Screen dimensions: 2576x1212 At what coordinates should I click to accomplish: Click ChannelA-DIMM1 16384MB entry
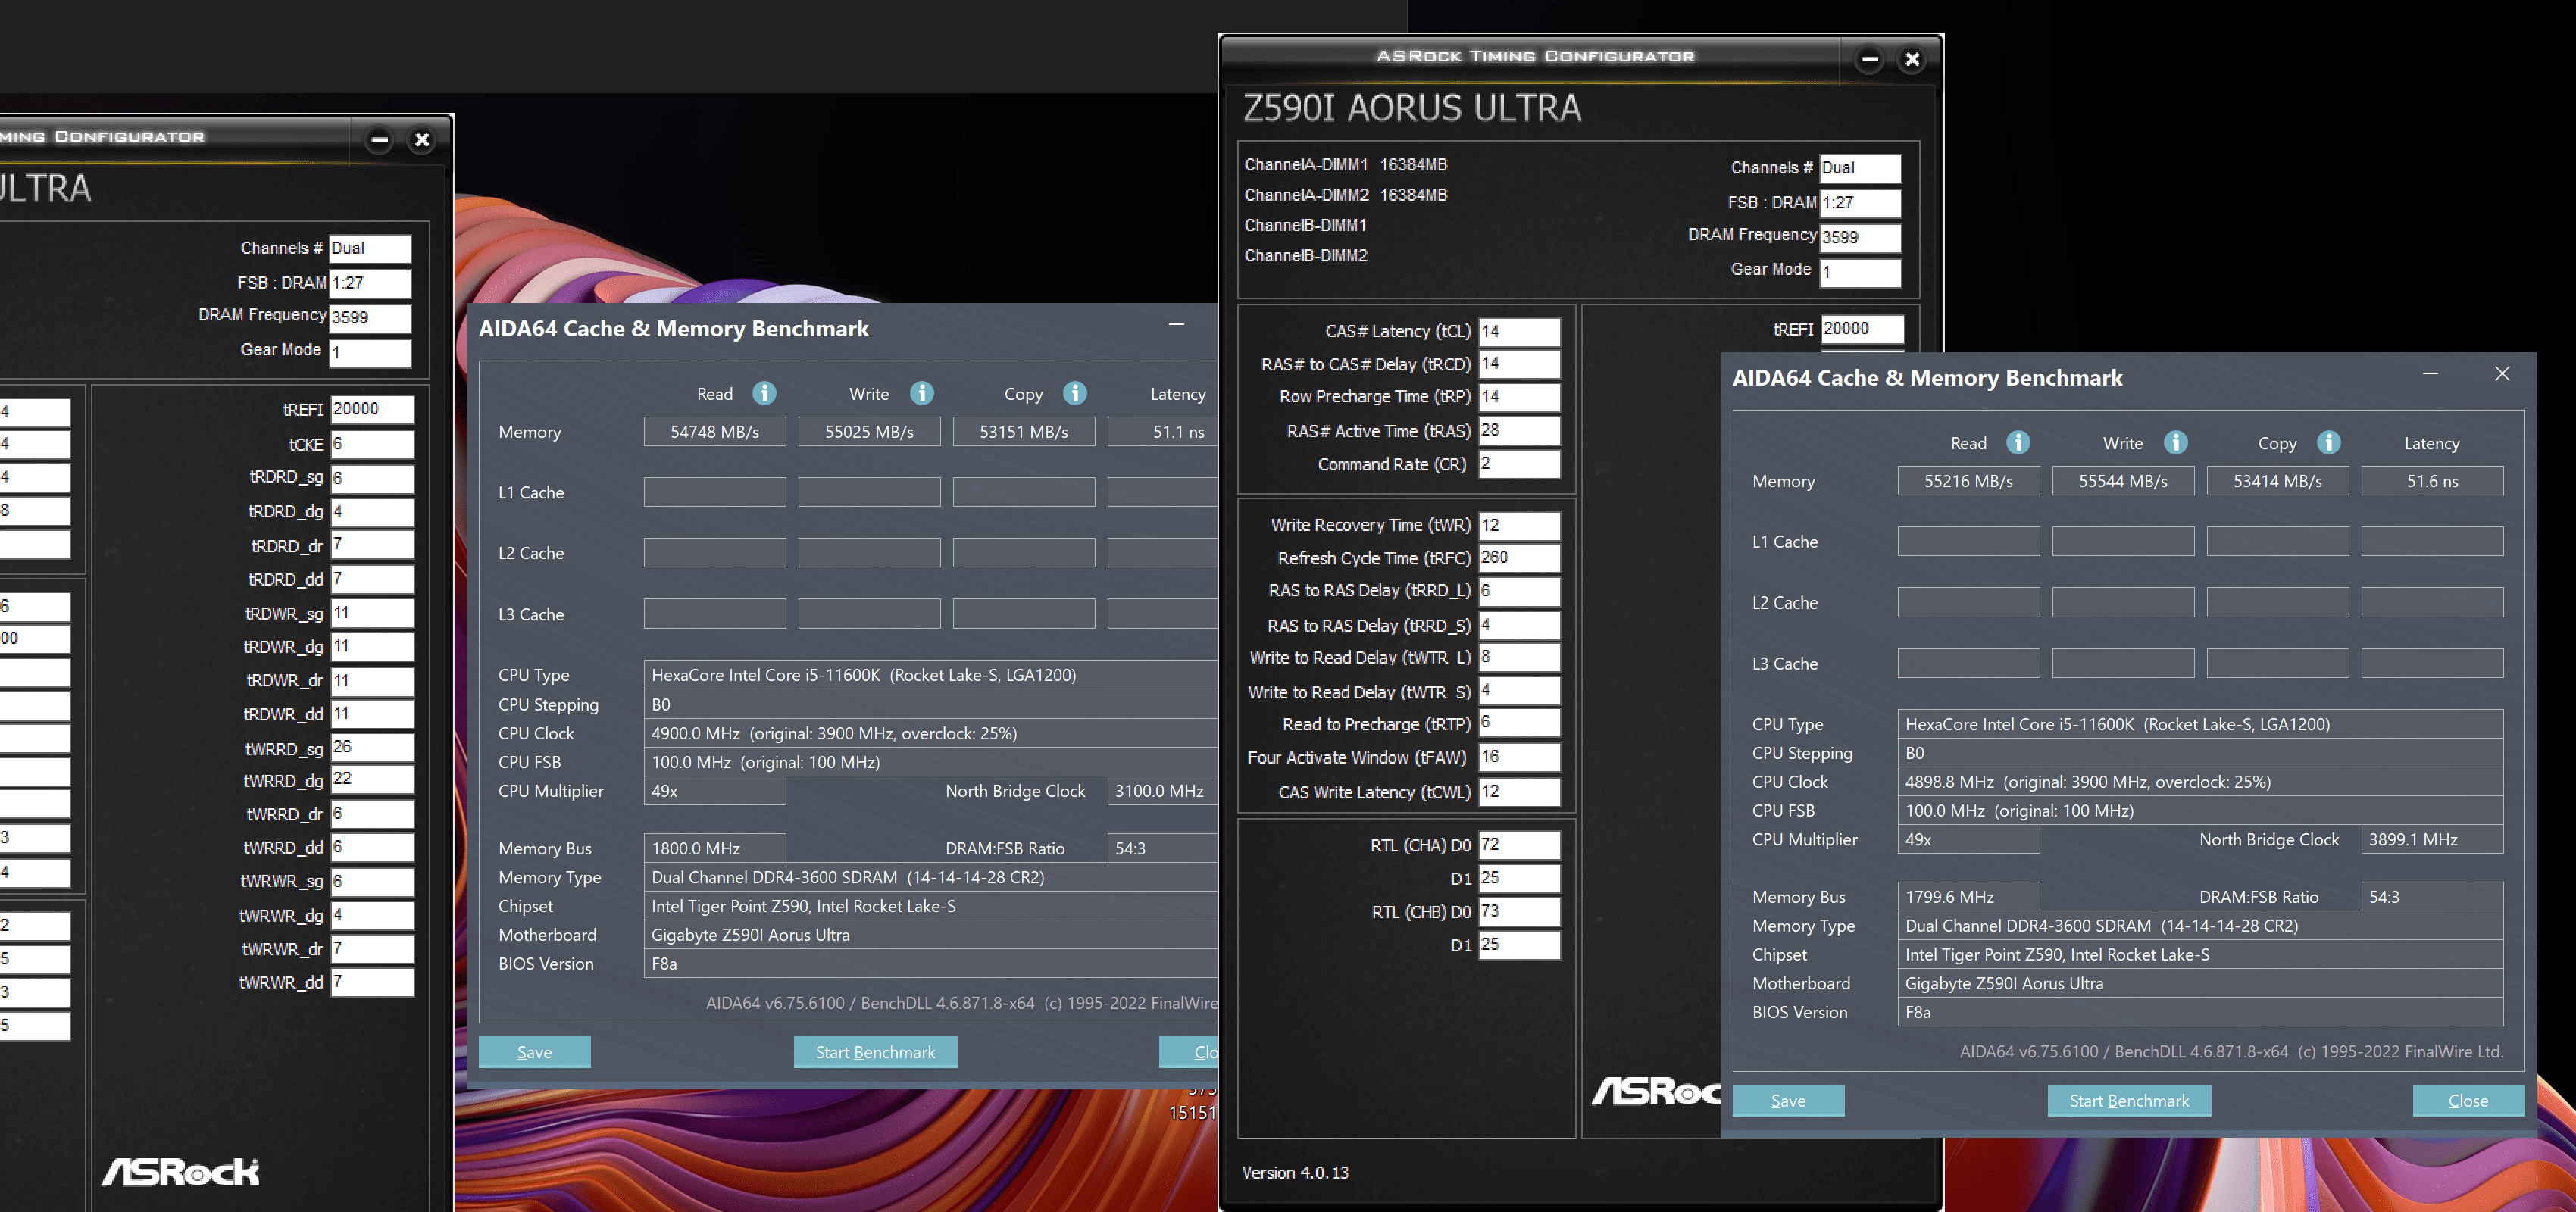[1345, 165]
